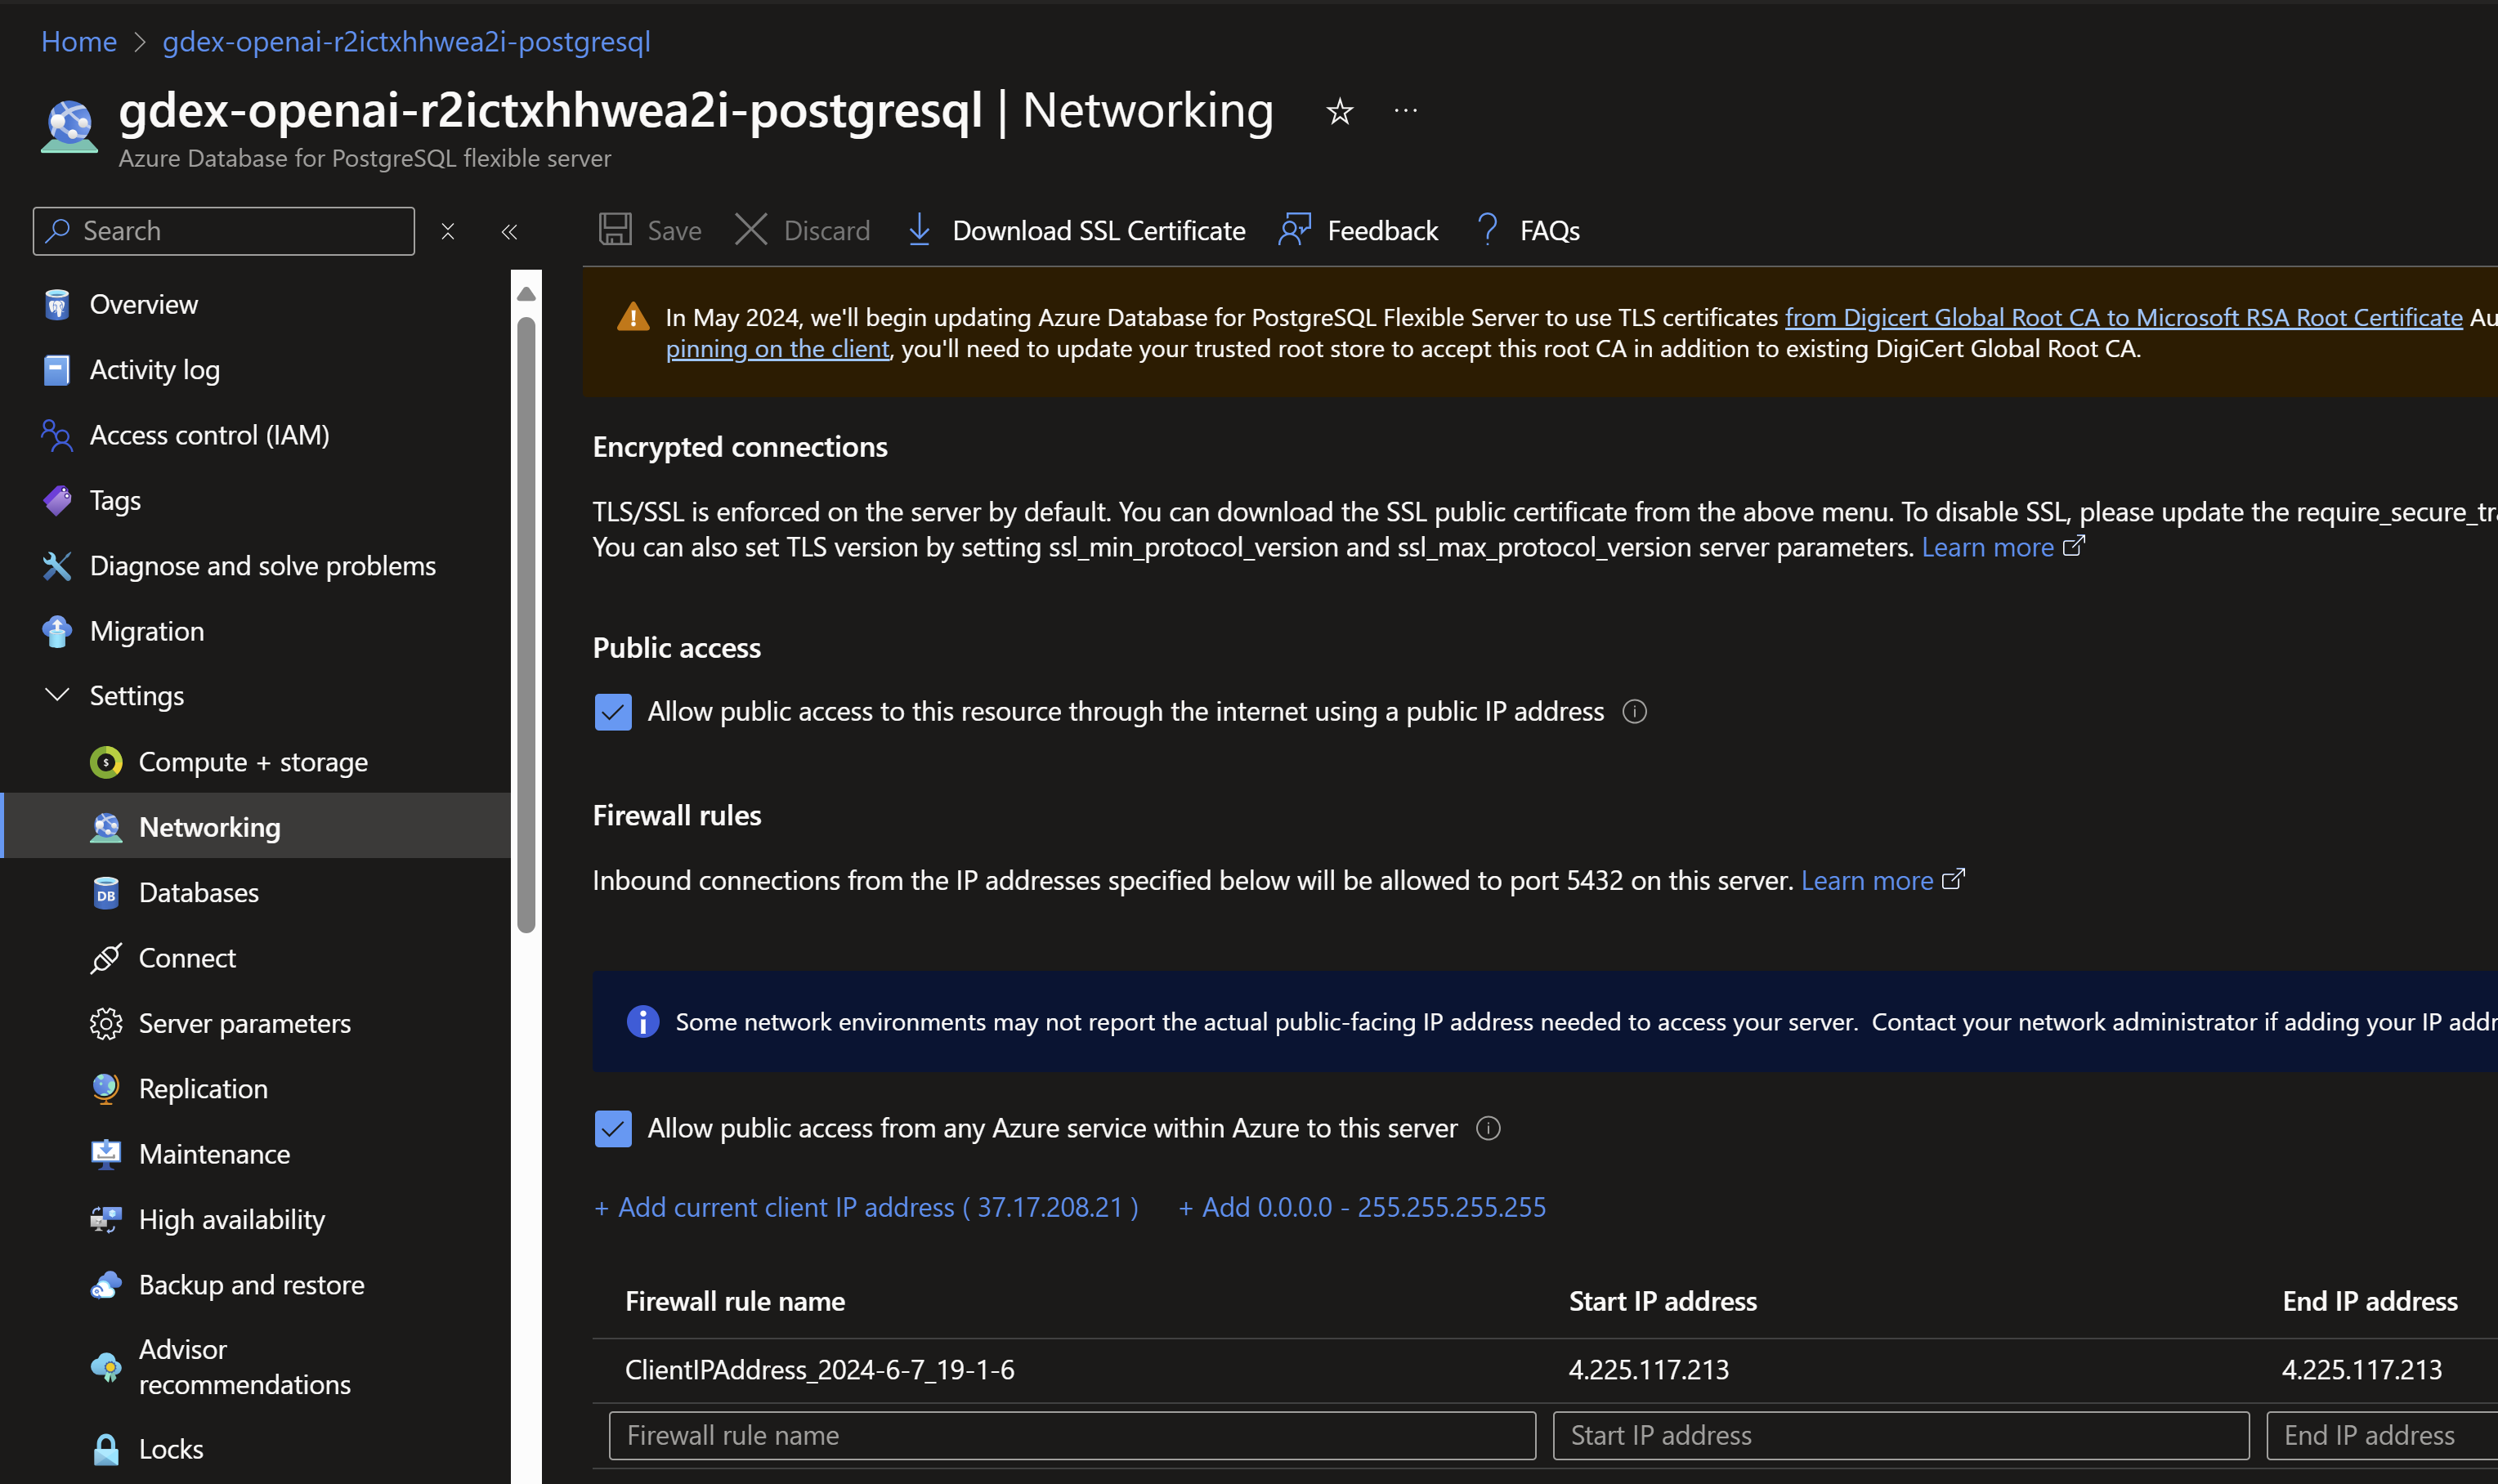Viewport: 2498px width, 1484px height.
Task: Toggle Allow public access from Azure services checkbox
Action: pos(613,1128)
